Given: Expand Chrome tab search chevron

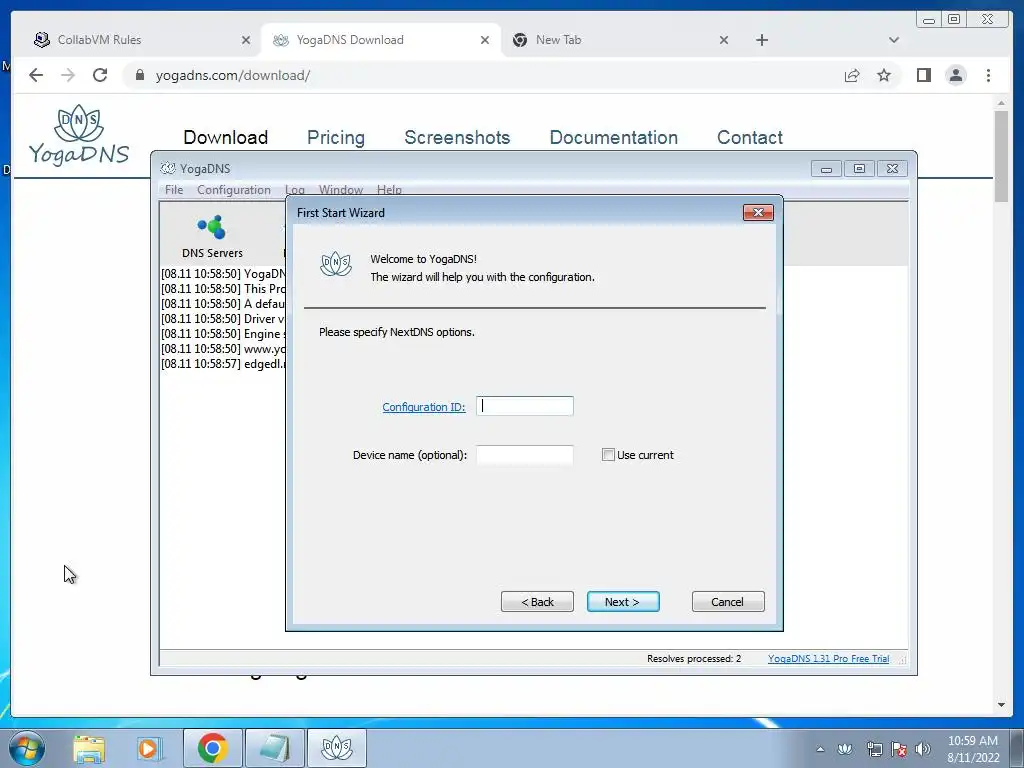Looking at the screenshot, I should point(894,40).
